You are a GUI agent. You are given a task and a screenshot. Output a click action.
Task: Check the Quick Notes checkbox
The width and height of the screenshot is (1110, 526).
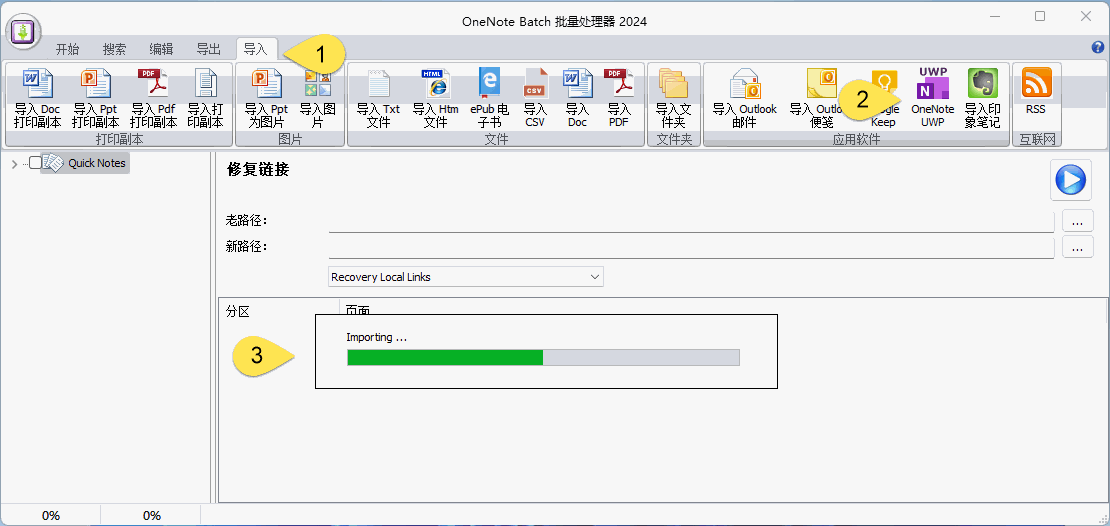pos(35,163)
